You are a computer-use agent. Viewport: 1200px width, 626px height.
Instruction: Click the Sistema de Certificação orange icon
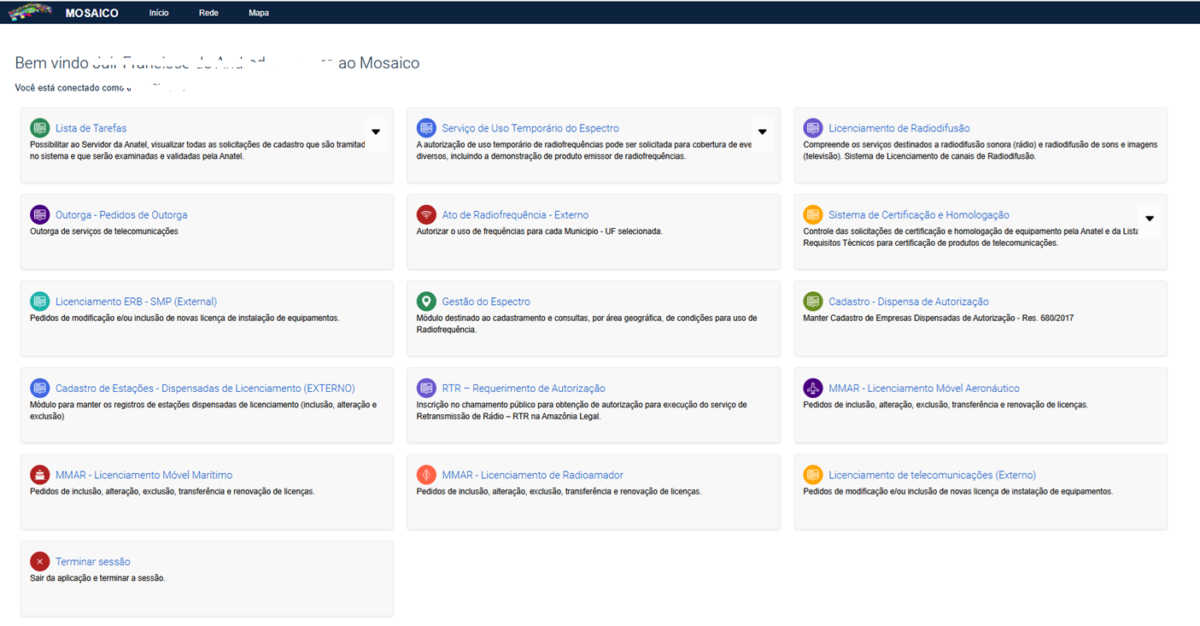(x=813, y=215)
